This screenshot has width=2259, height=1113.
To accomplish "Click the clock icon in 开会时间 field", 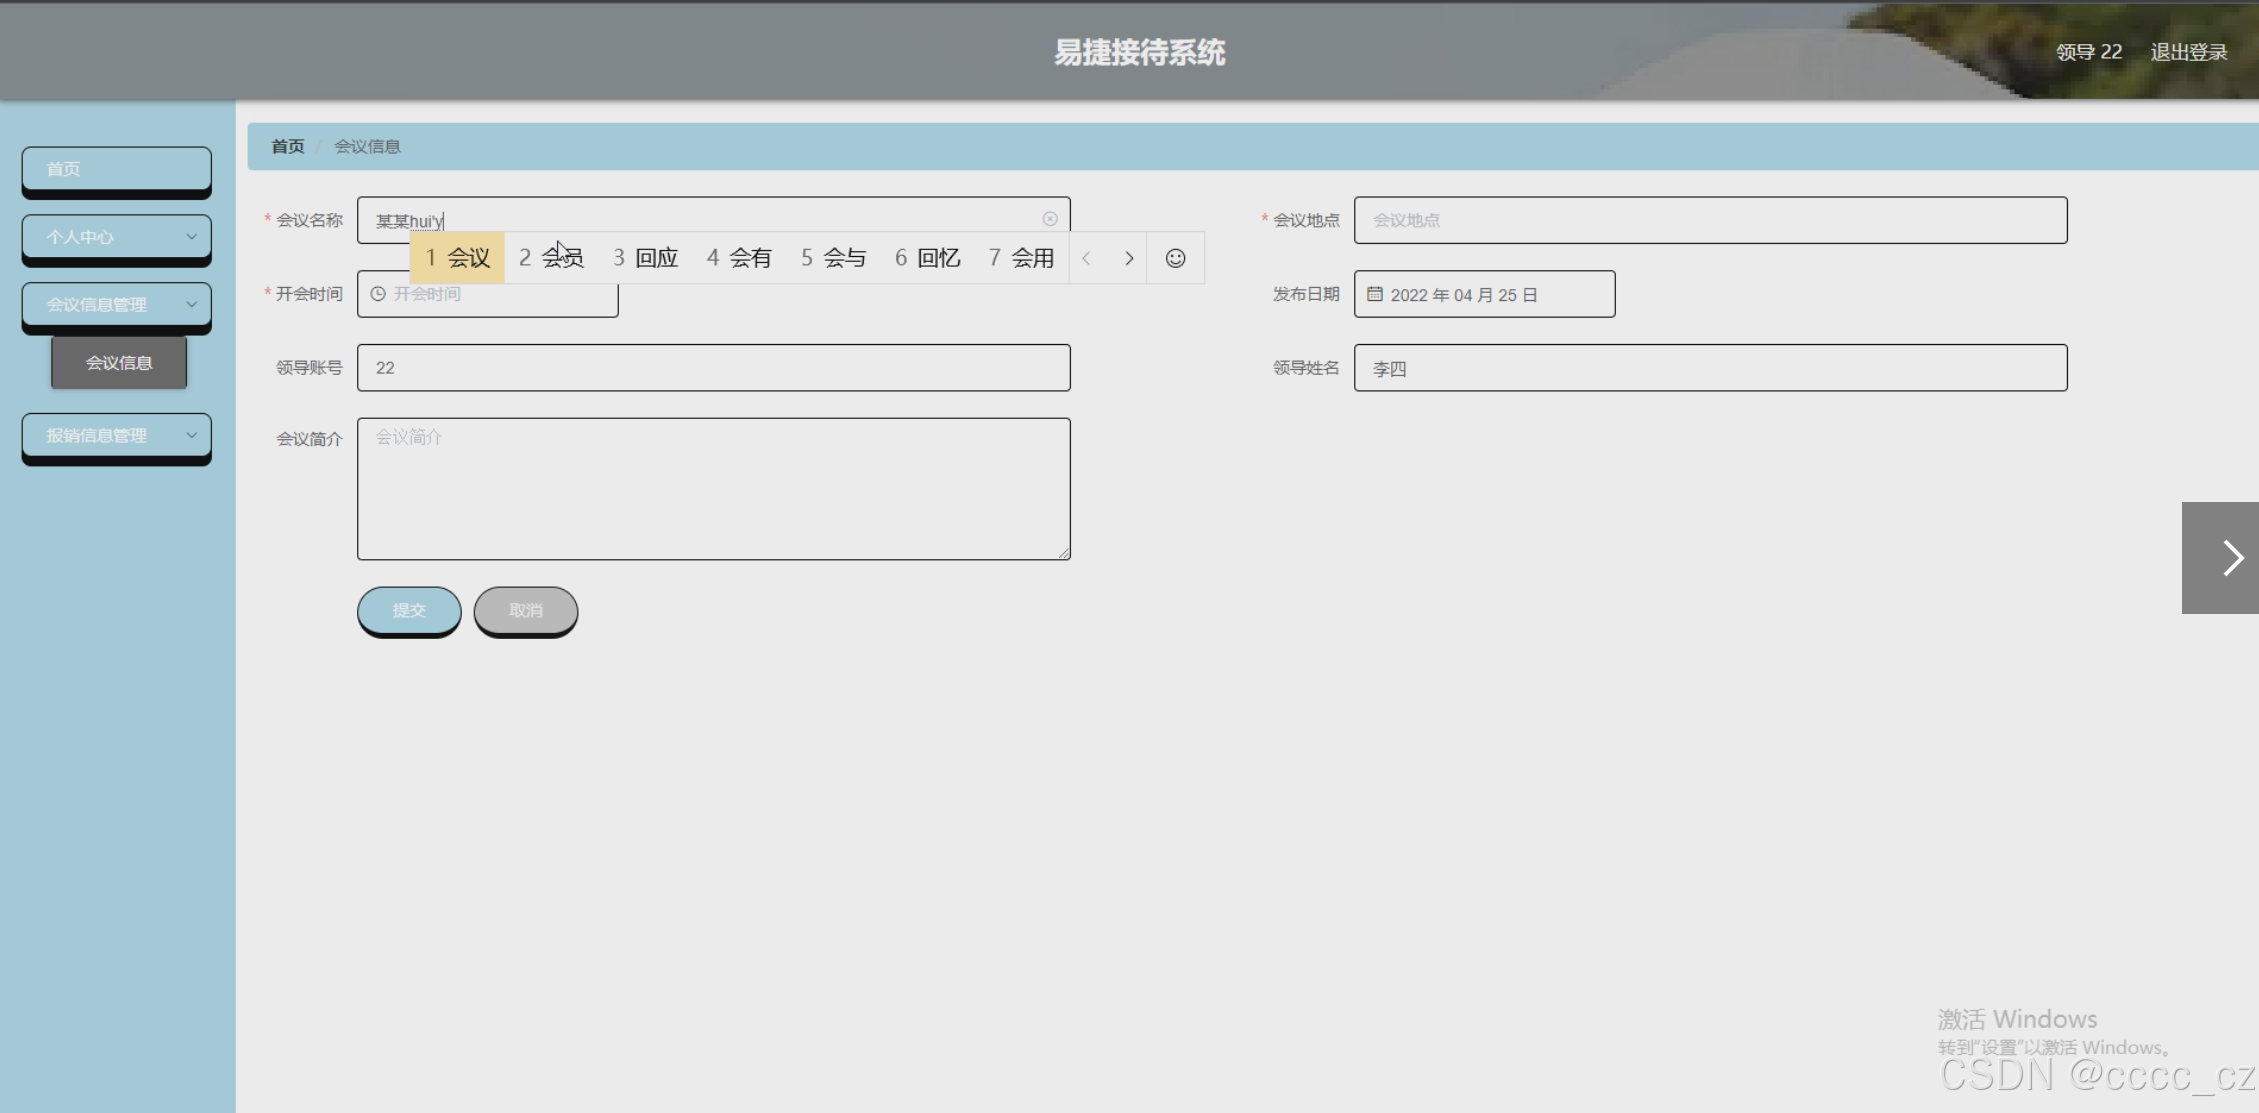I will click(377, 294).
